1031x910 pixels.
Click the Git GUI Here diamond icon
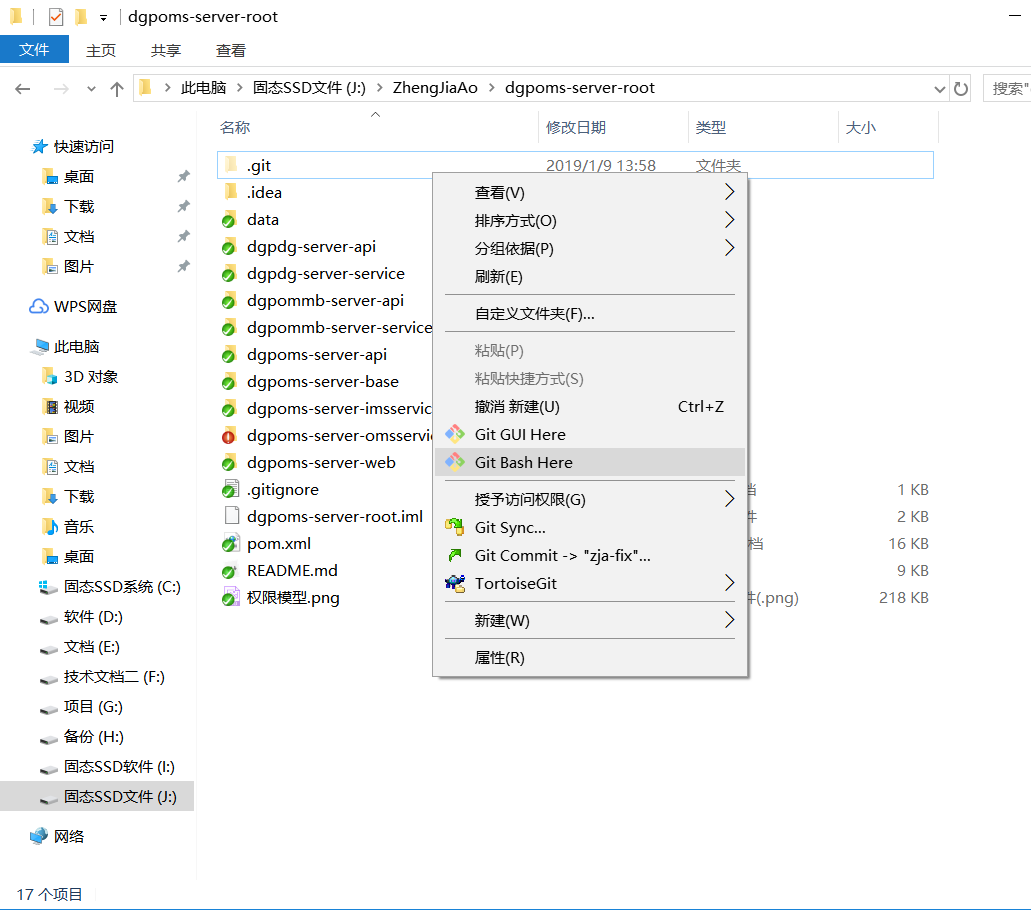point(454,434)
